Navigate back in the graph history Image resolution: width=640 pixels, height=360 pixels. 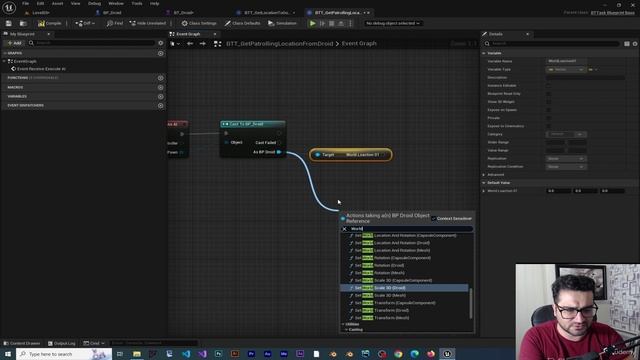click(190, 43)
